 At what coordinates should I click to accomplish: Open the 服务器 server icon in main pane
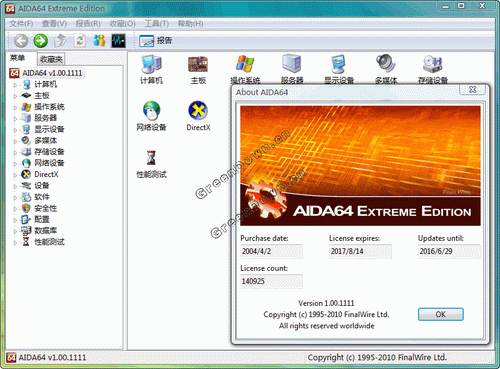coord(292,69)
